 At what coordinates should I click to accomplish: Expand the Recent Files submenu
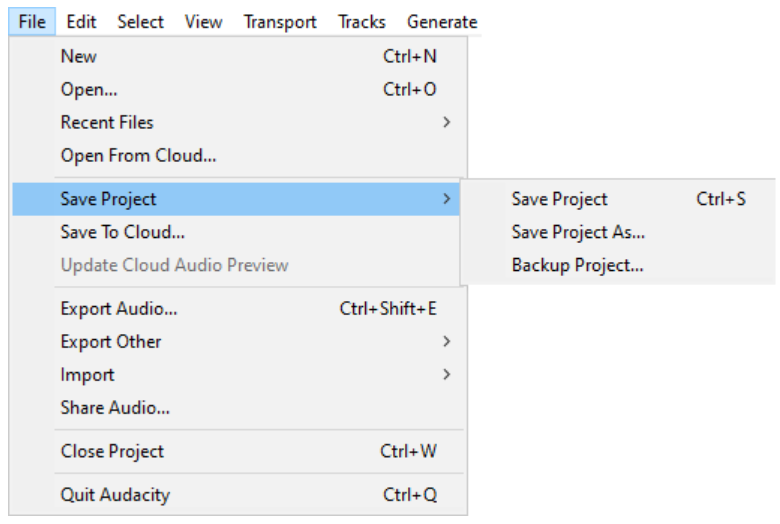[x=238, y=122]
